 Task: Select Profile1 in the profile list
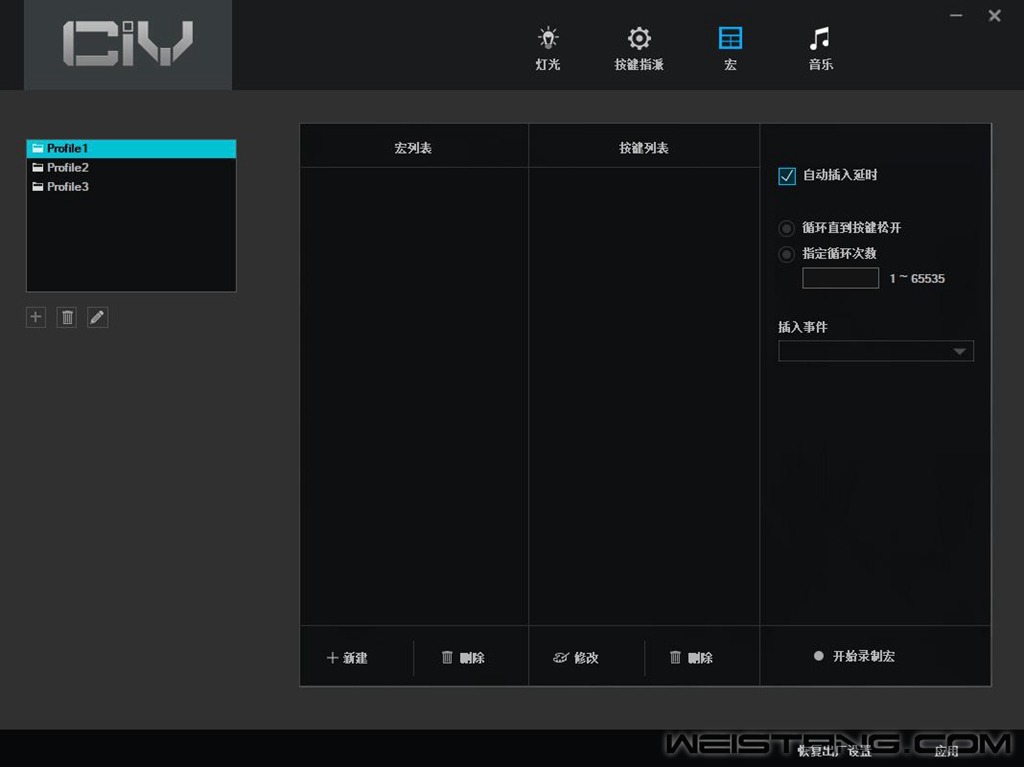pos(131,148)
